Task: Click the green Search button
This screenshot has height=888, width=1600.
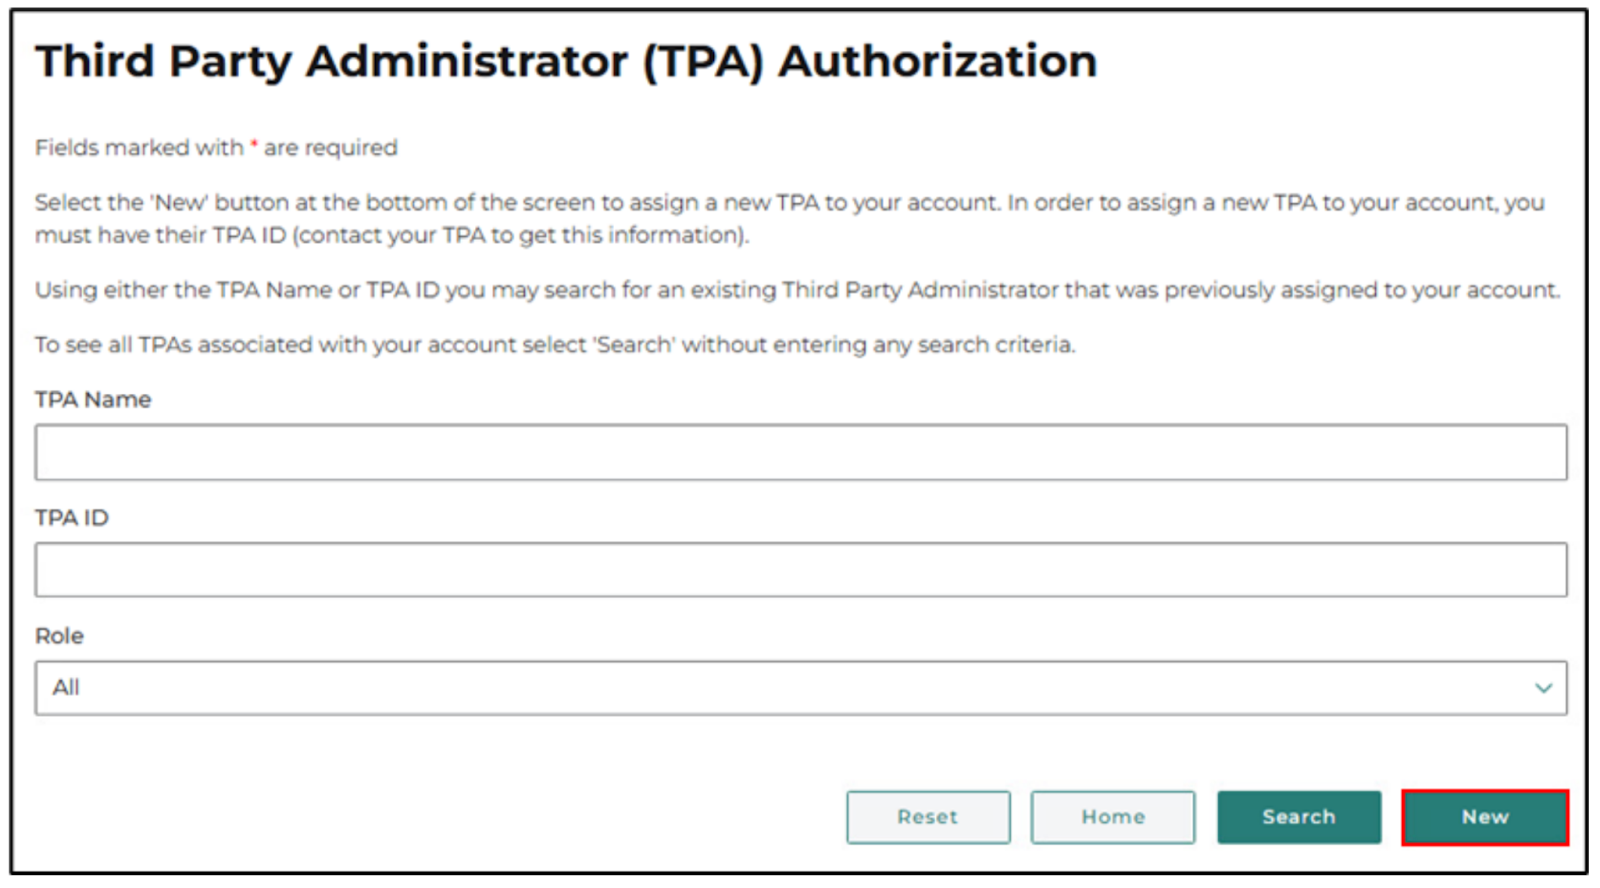Action: [x=1298, y=817]
